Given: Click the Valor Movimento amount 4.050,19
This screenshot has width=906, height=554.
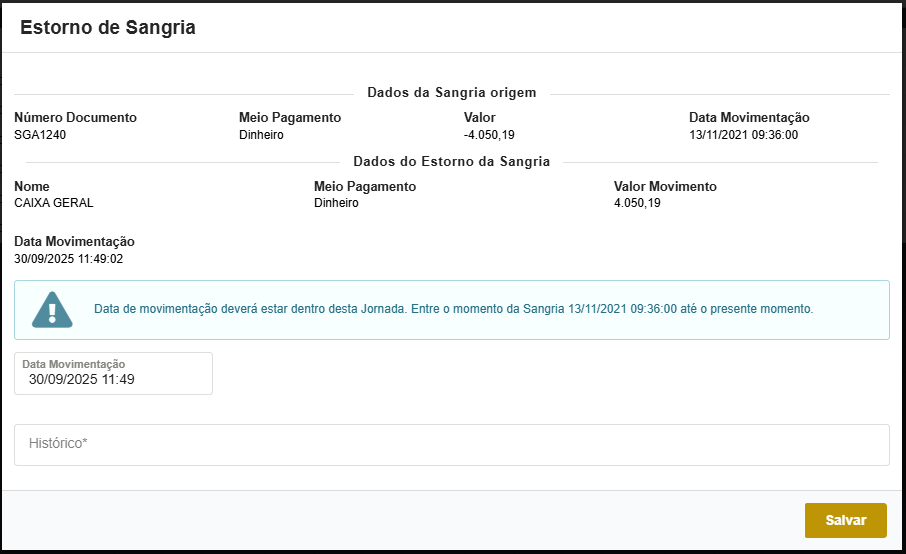Looking at the screenshot, I should 637,203.
